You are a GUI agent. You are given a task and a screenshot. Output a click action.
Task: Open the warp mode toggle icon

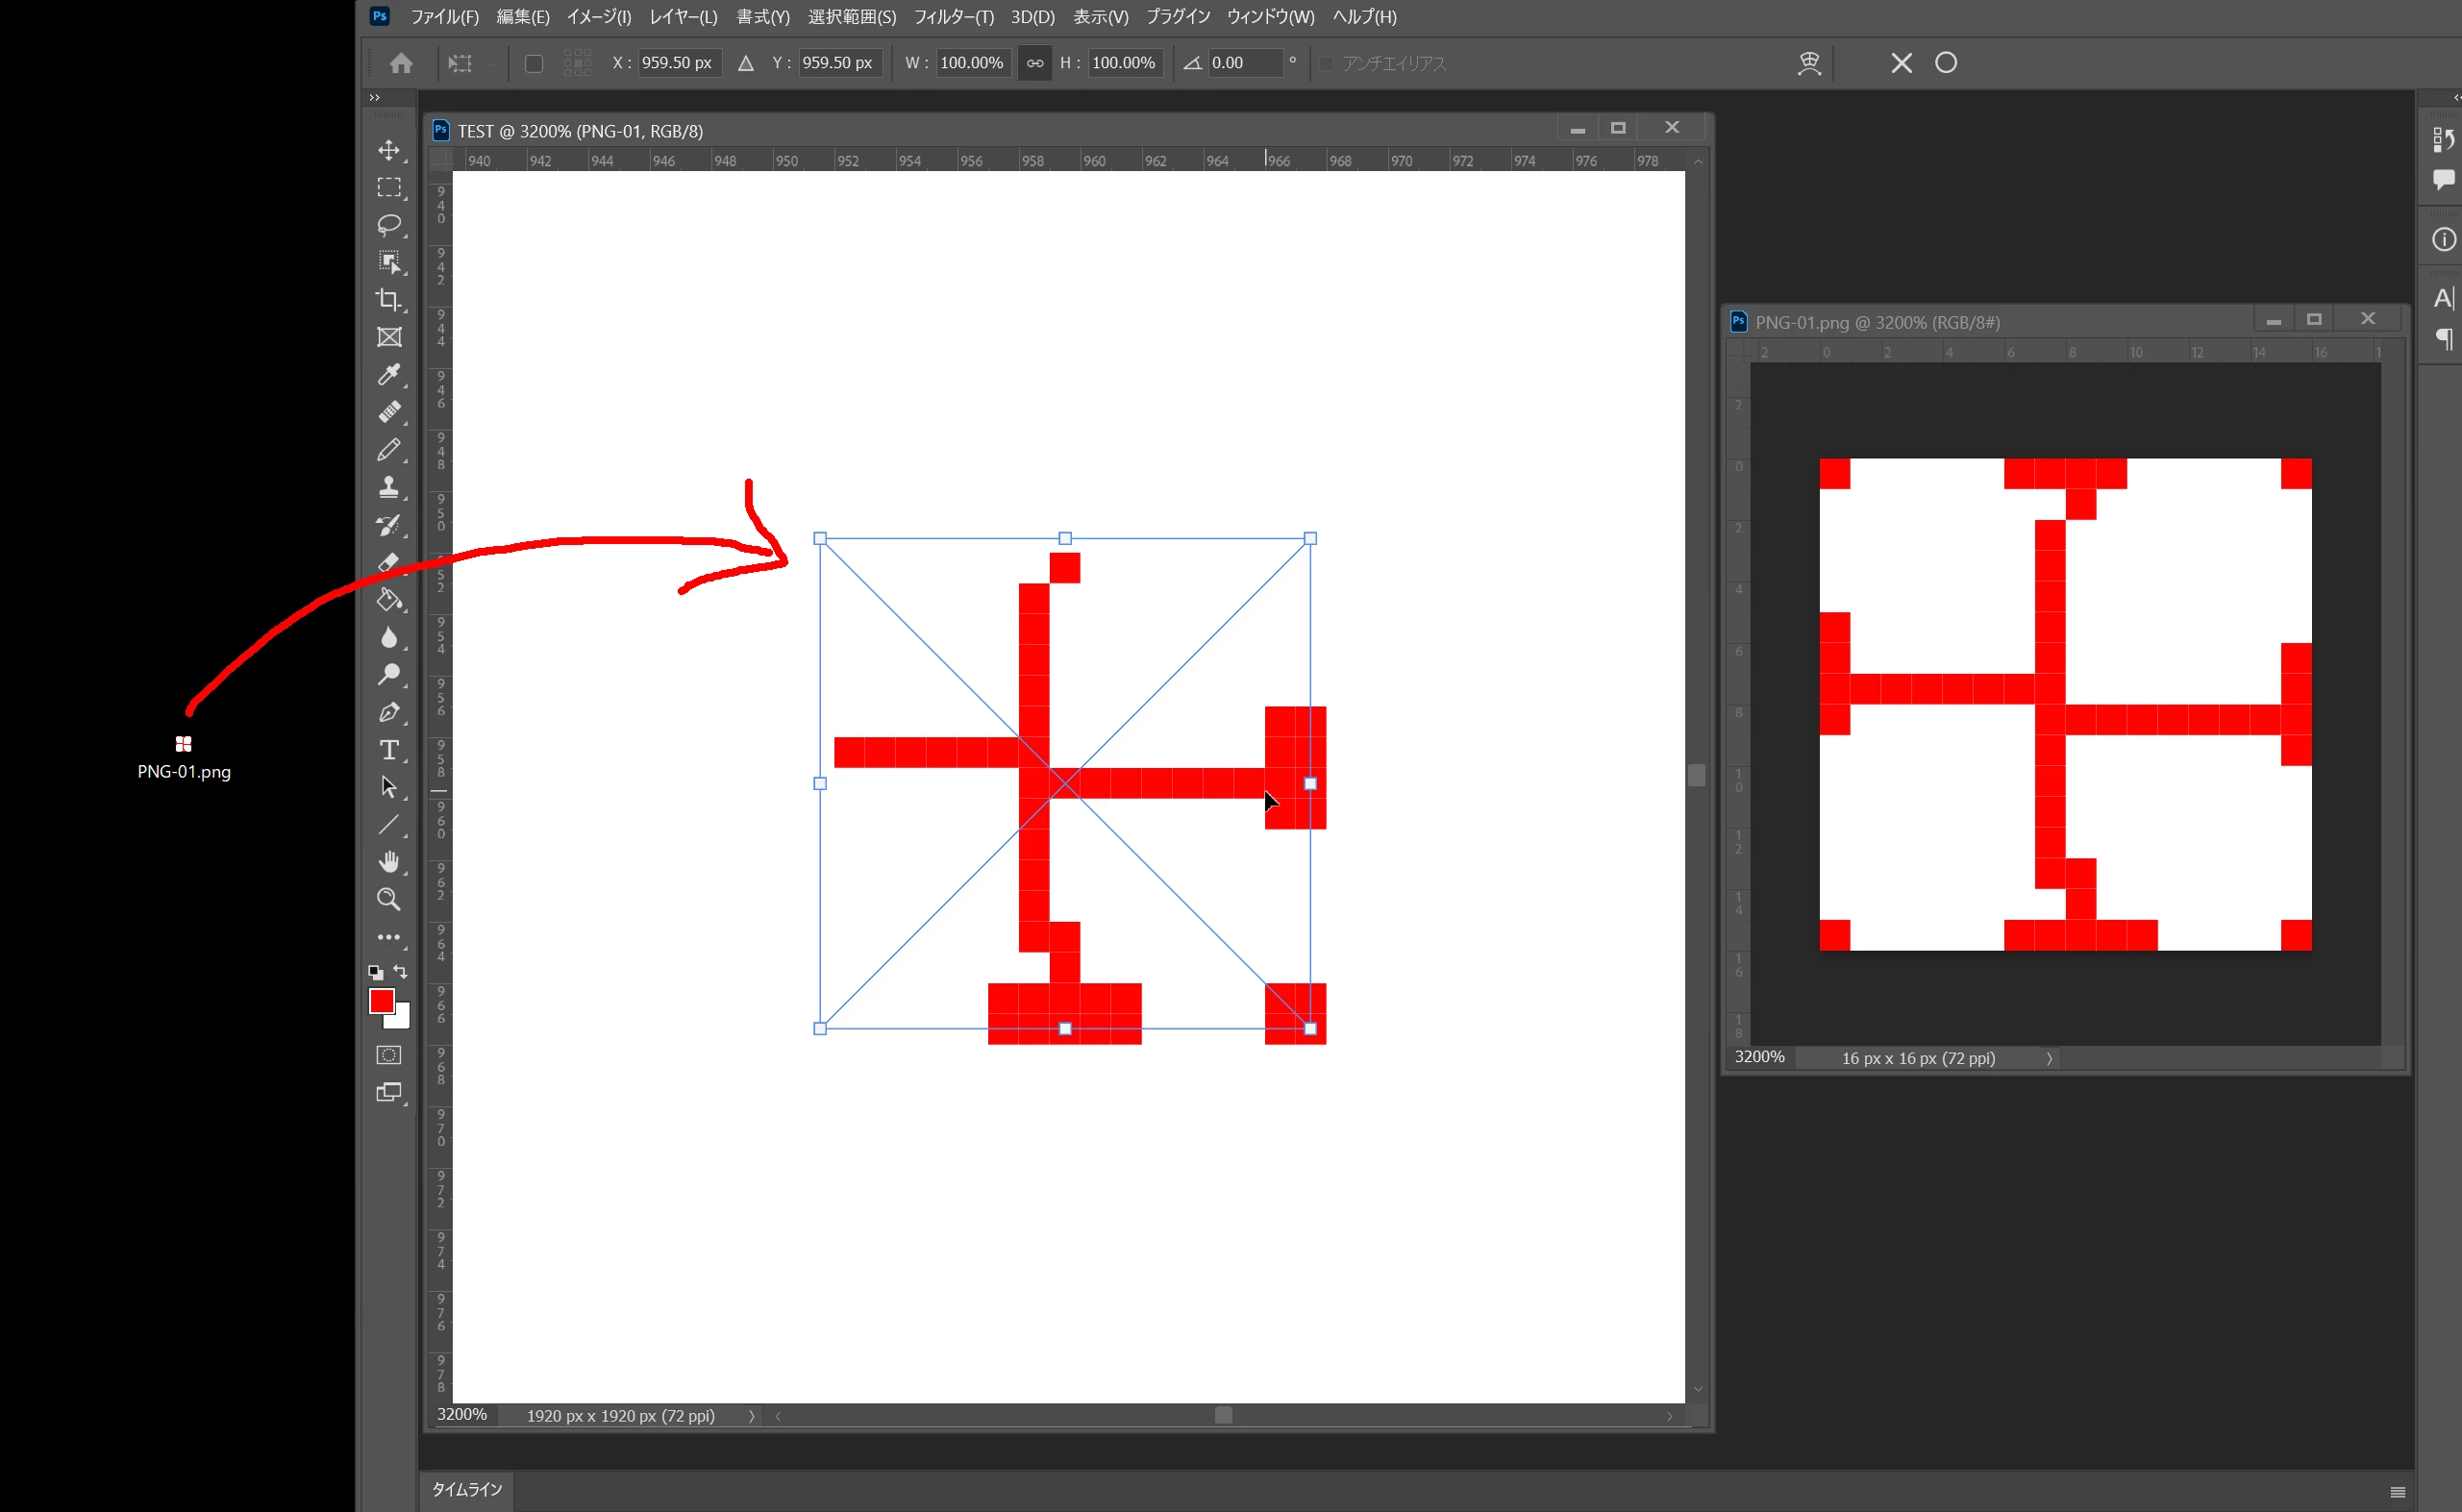tap(1809, 63)
